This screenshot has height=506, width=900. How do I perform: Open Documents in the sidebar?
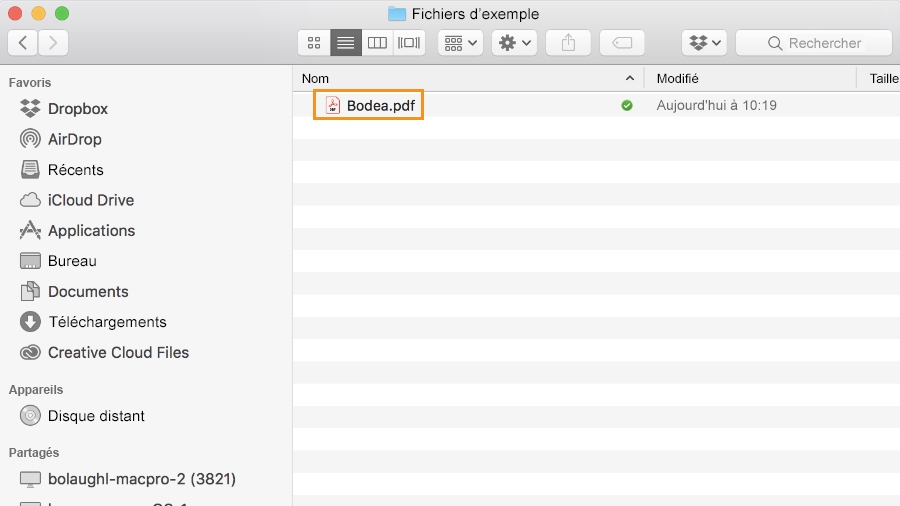coord(74,291)
